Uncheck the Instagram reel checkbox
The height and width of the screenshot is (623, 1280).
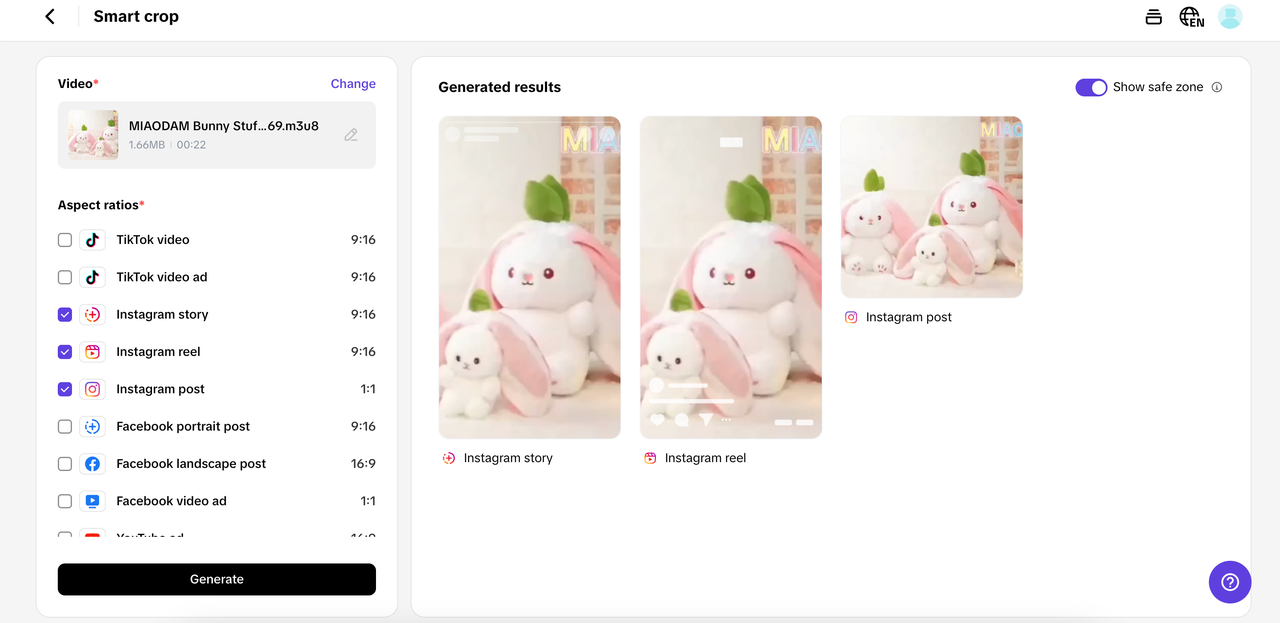64,351
